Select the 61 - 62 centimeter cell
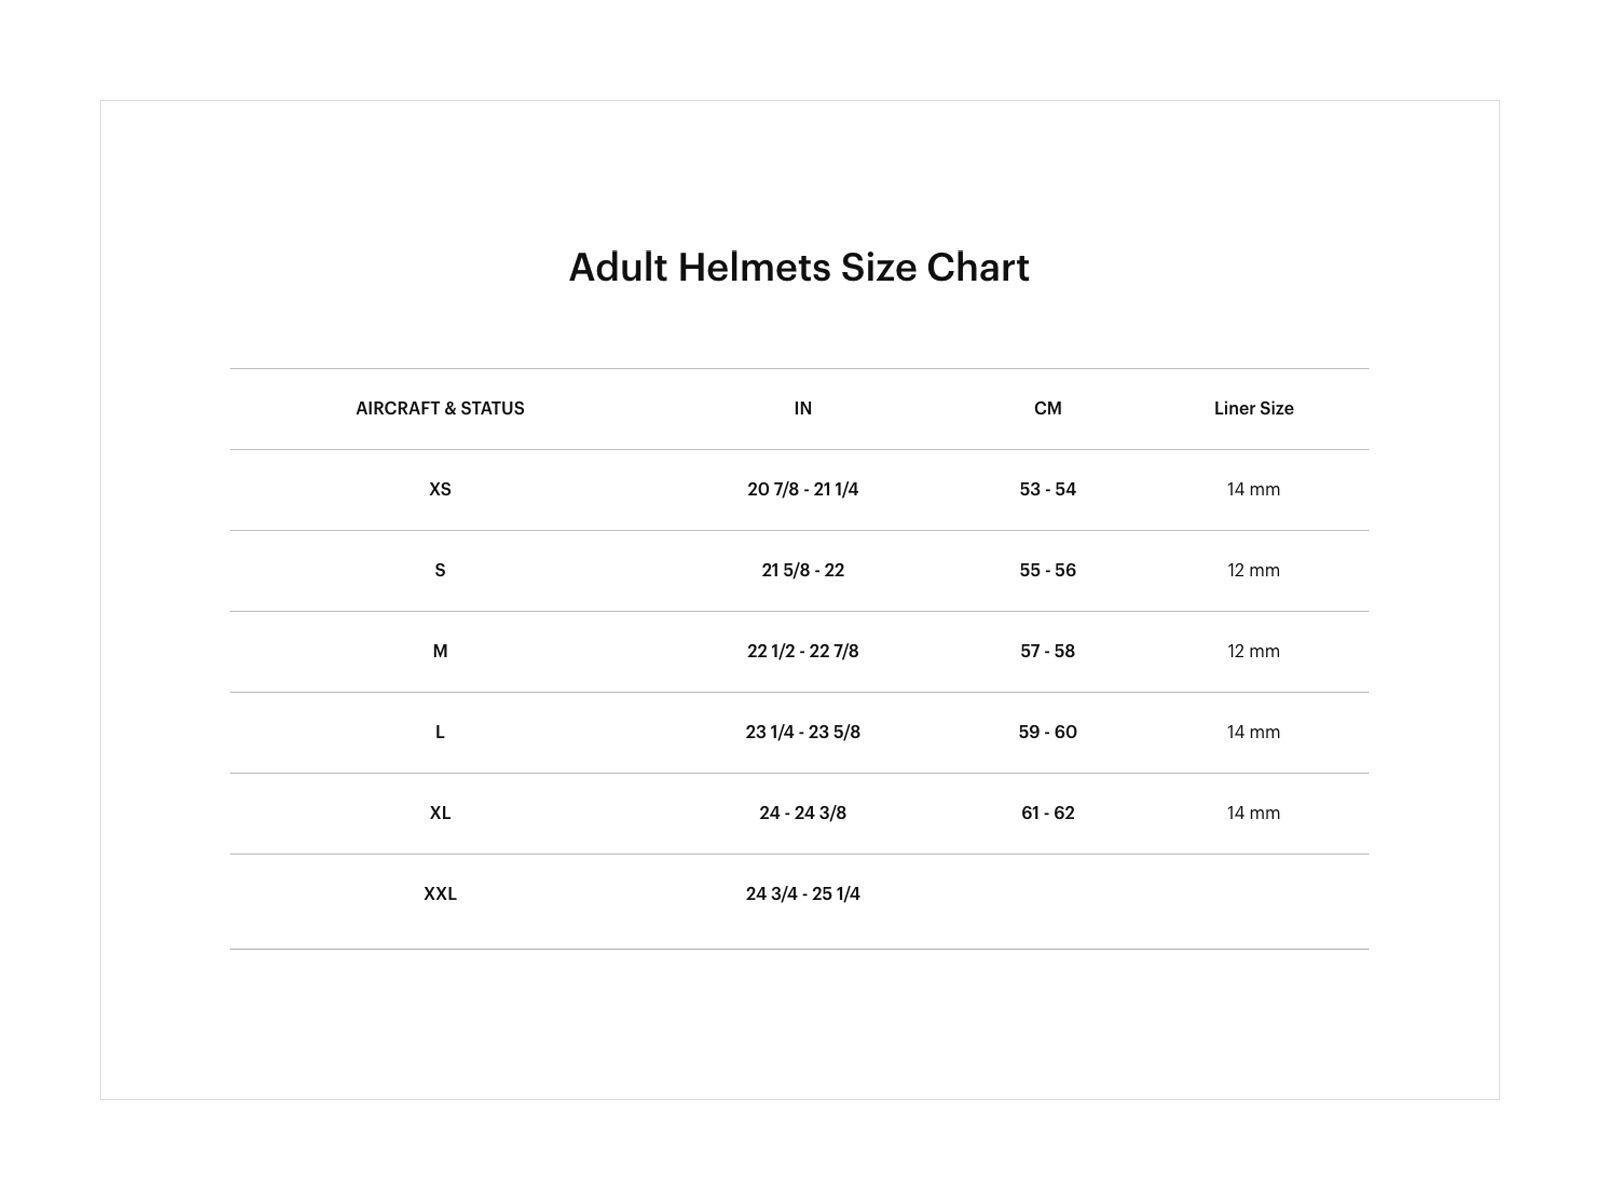The height and width of the screenshot is (1200, 1600). pyautogui.click(x=1048, y=813)
